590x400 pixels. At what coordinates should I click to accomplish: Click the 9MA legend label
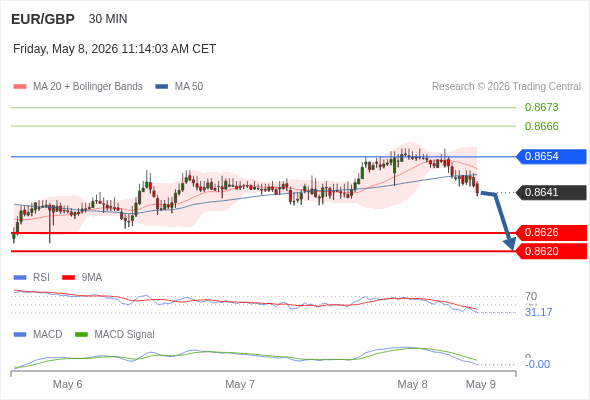coord(92,278)
